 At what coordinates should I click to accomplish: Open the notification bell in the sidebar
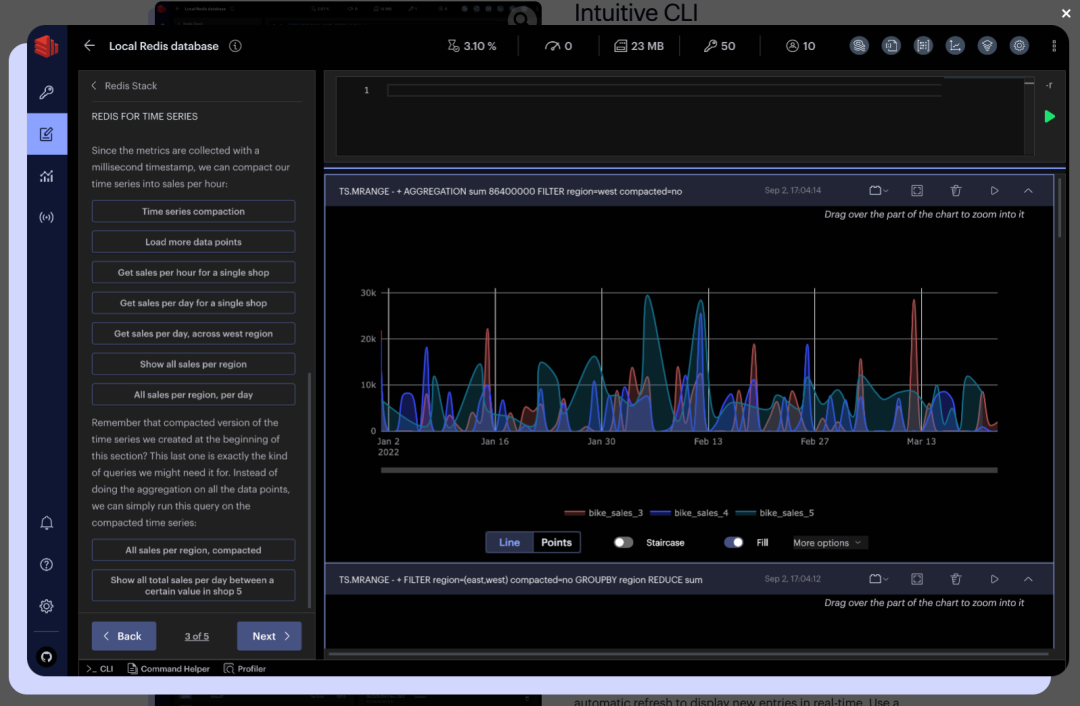coord(46,523)
